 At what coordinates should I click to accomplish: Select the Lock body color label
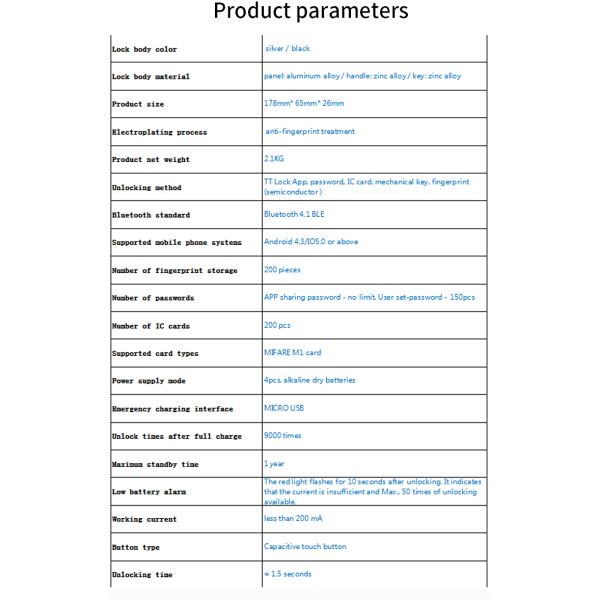144,49
